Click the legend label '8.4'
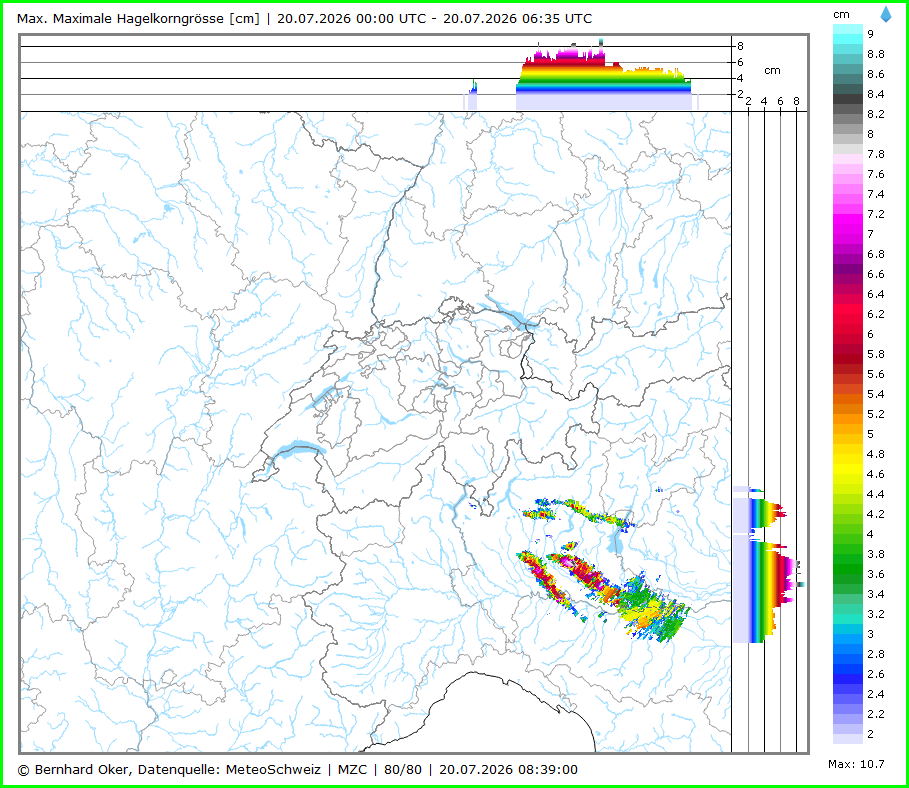This screenshot has height=788, width=909. point(876,94)
